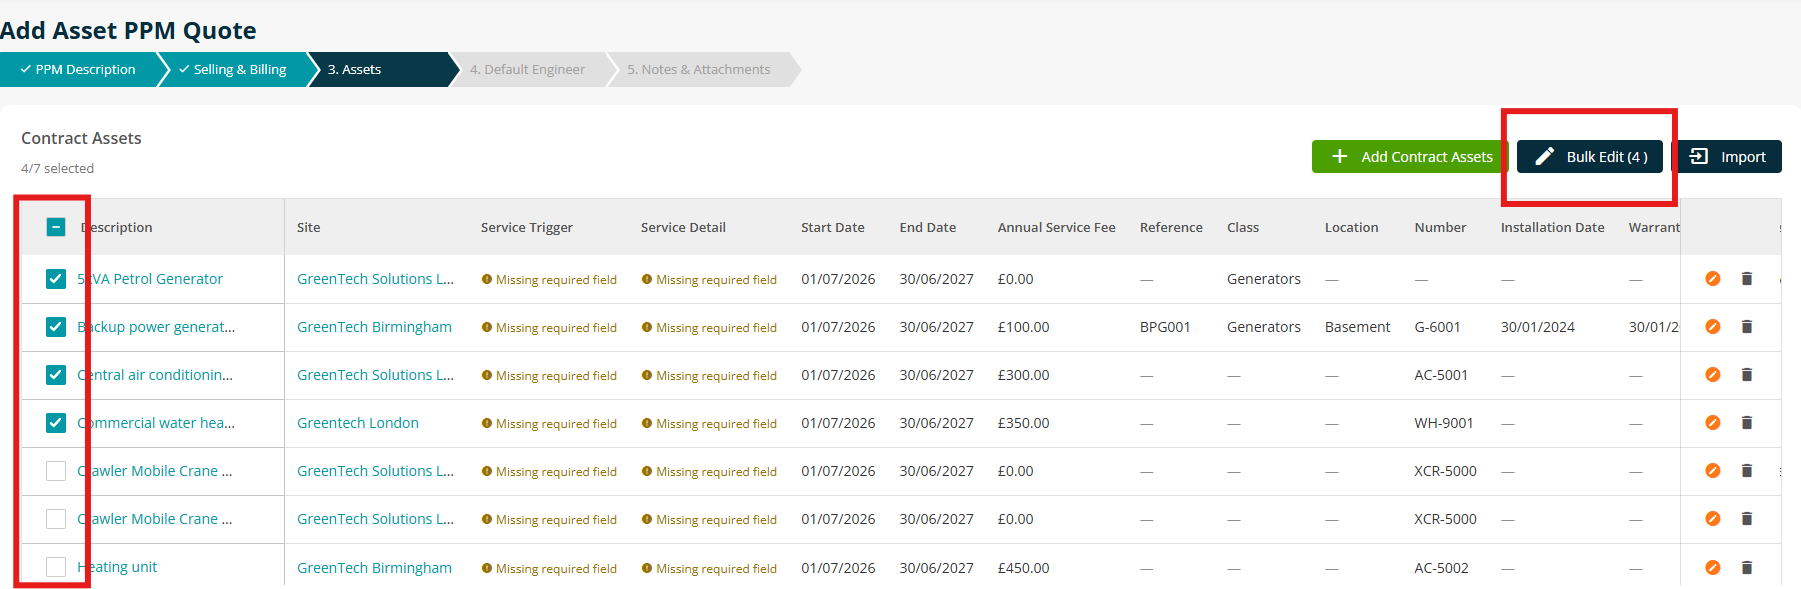Open the Selling & Billing step
The height and width of the screenshot is (589, 1801).
[233, 70]
